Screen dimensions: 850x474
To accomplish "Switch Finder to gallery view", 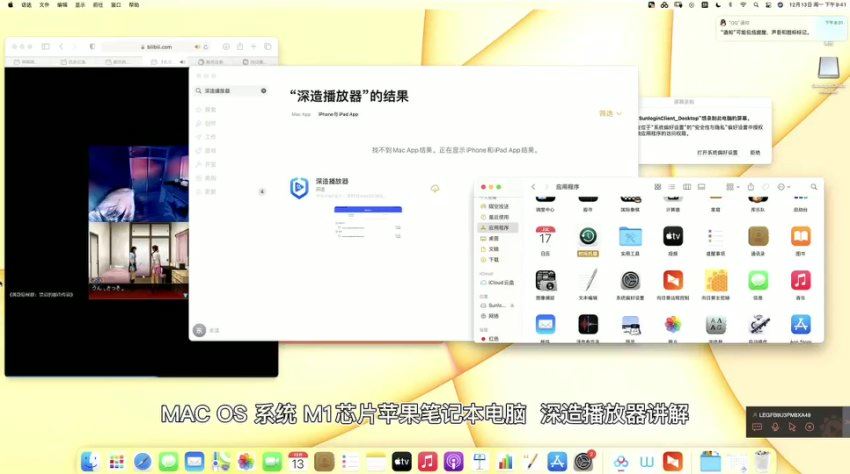I will pyautogui.click(x=701, y=187).
